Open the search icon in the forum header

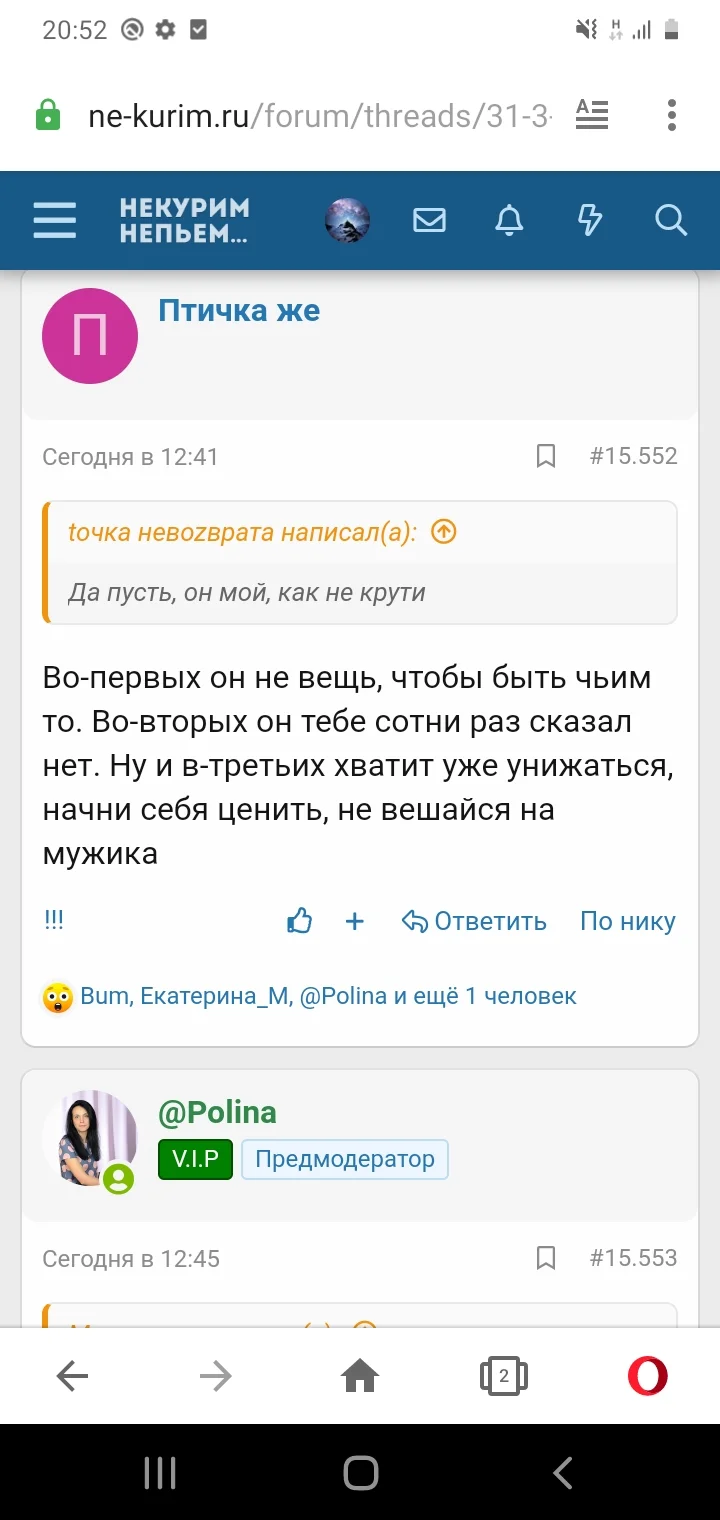click(669, 220)
